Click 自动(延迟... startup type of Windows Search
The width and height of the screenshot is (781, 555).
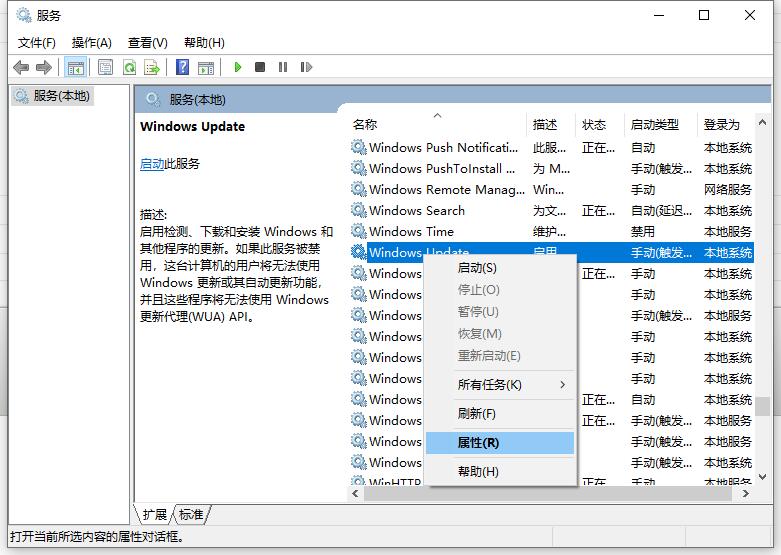[x=661, y=211]
